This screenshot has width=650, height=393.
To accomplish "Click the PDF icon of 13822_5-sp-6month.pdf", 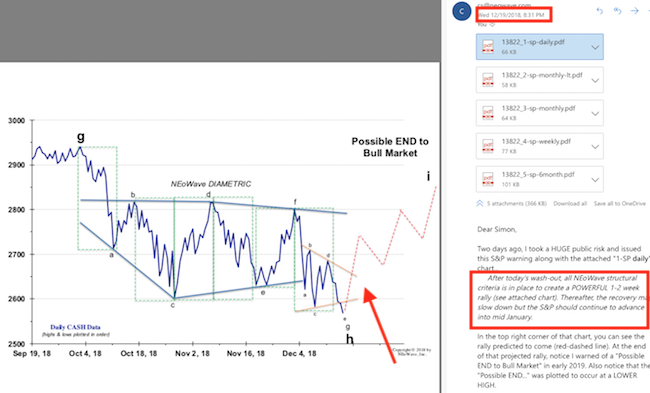I will pyautogui.click(x=488, y=179).
